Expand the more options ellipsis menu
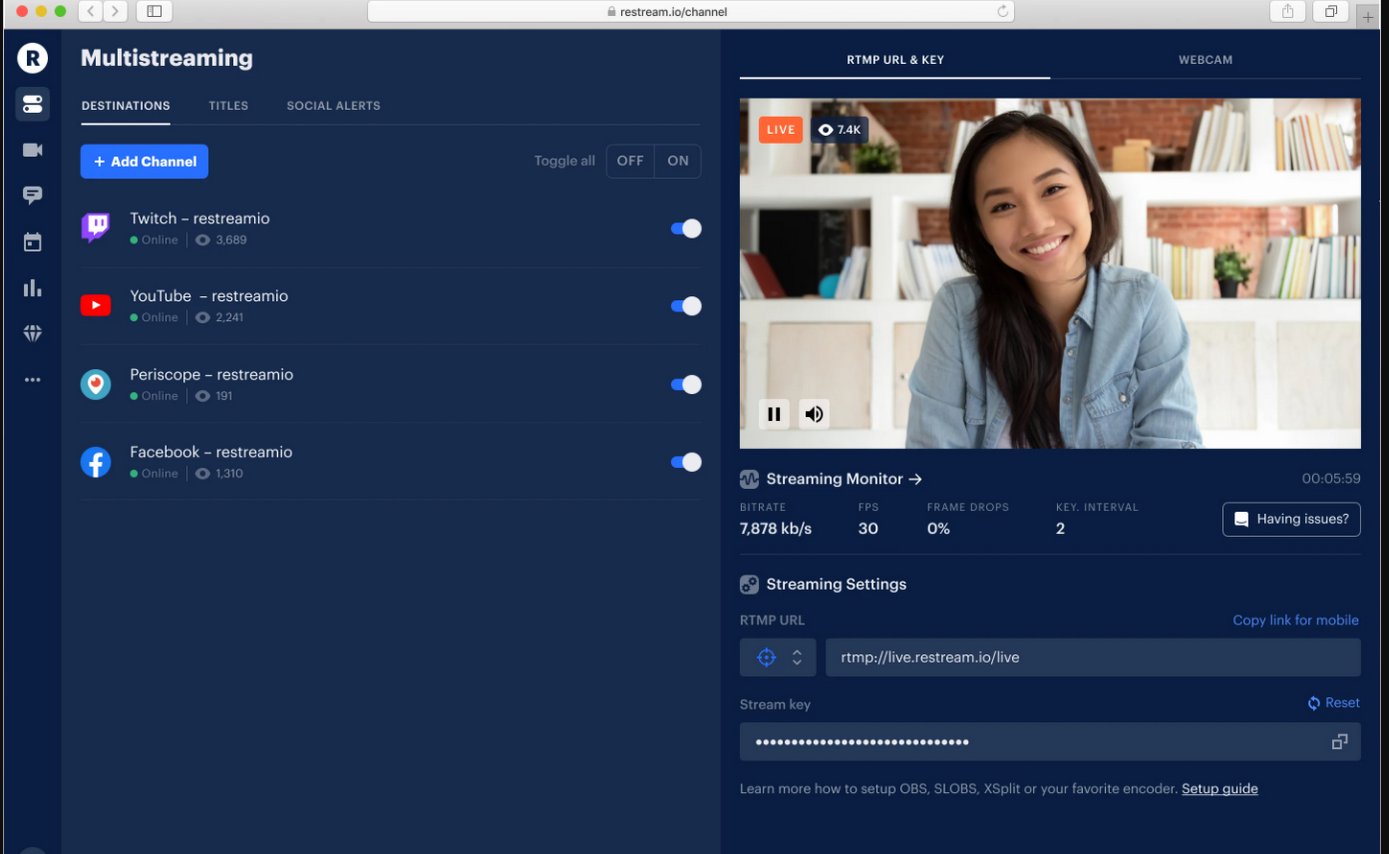The height and width of the screenshot is (854, 1389). click(32, 379)
